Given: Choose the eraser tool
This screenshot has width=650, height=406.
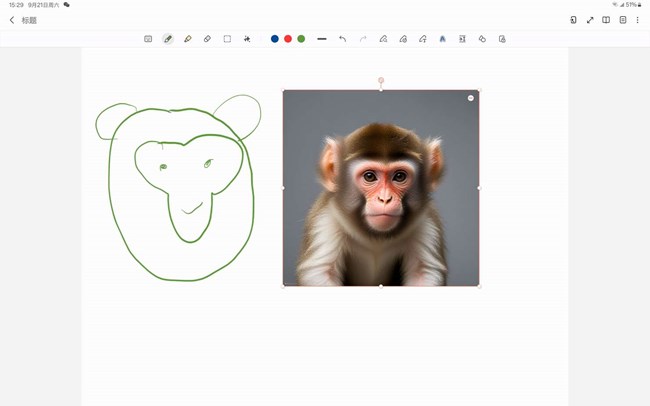Looking at the screenshot, I should pos(207,39).
